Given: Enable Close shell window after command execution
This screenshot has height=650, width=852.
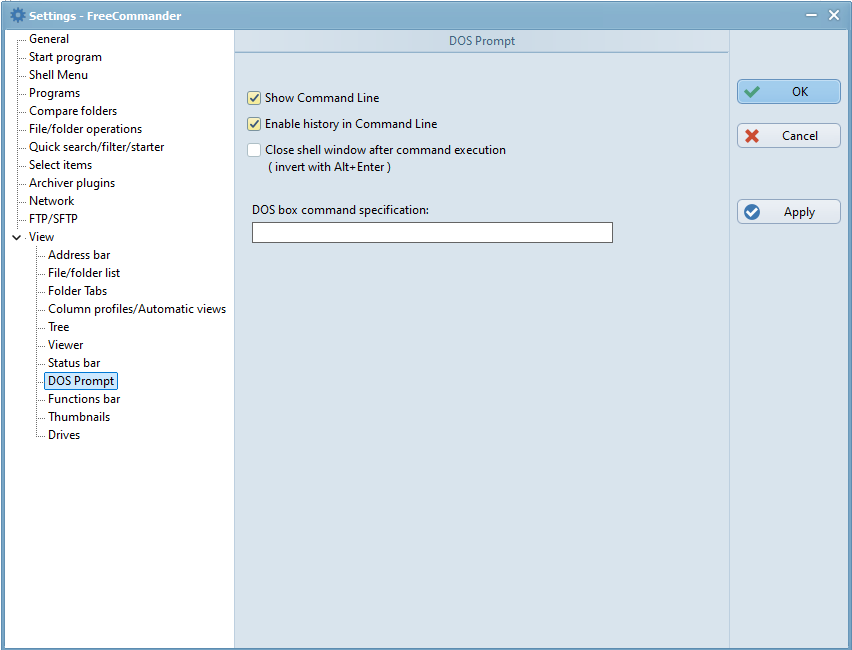Looking at the screenshot, I should coord(254,150).
